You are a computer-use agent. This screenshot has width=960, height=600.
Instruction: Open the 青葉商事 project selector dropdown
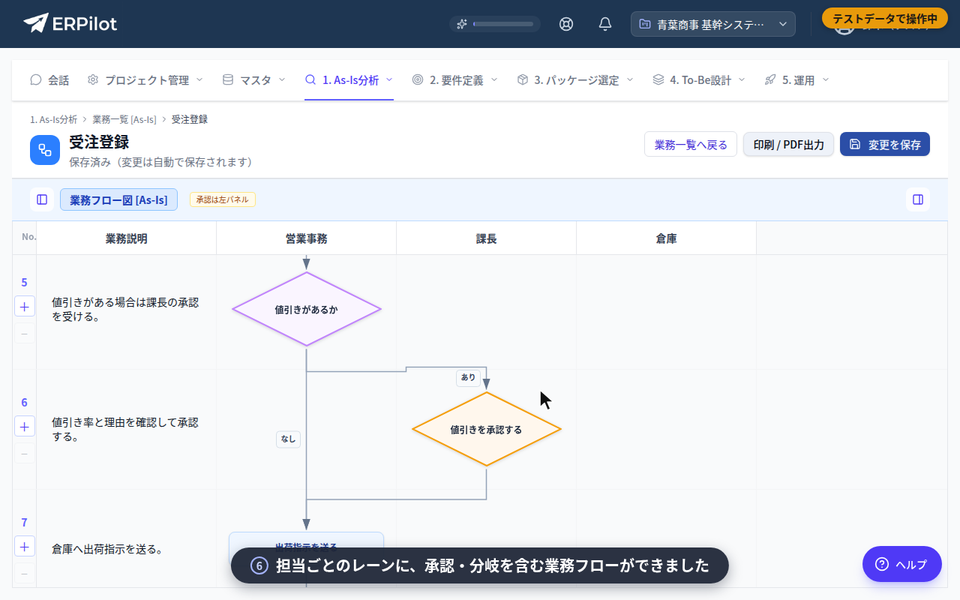pyautogui.click(x=713, y=24)
